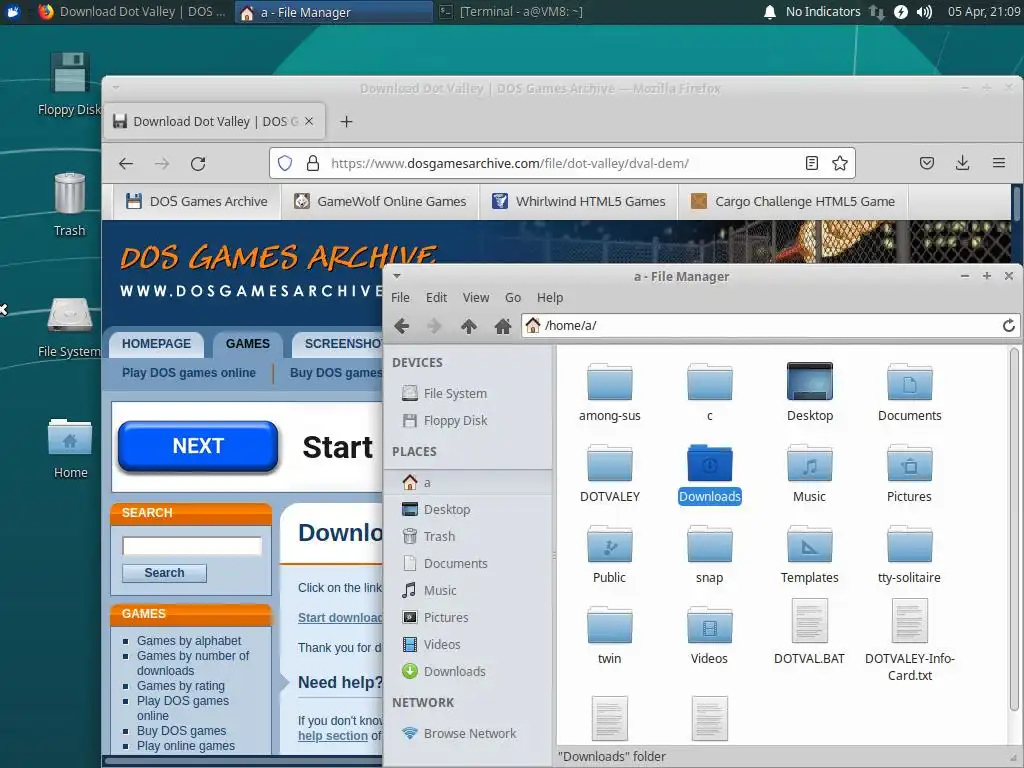The width and height of the screenshot is (1024, 768).
Task: Open GameWolf Online Games bookmark
Action: [x=380, y=201]
